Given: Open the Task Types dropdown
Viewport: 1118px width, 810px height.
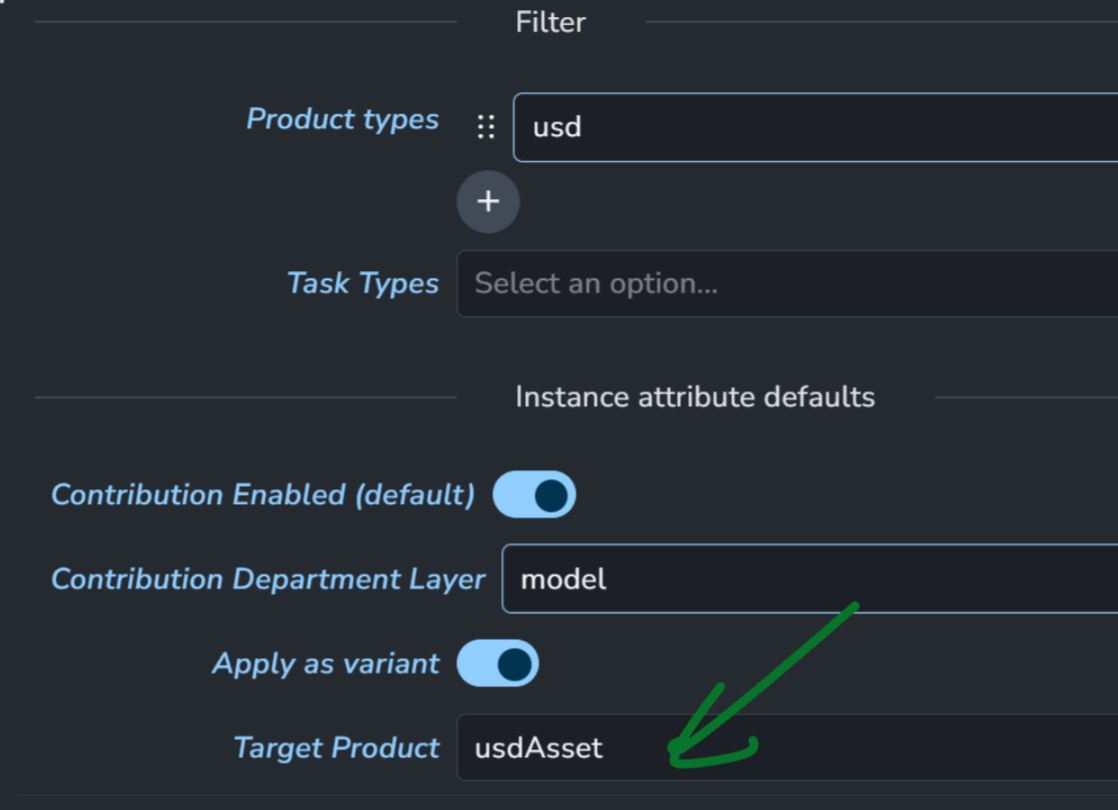Looking at the screenshot, I should pyautogui.click(x=787, y=284).
